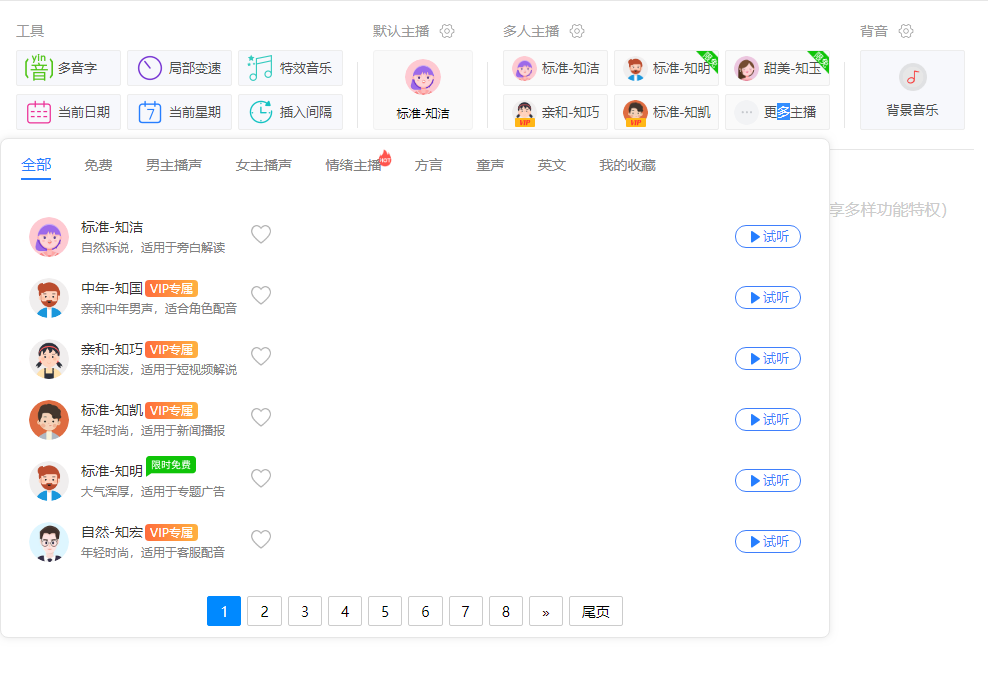The height and width of the screenshot is (688, 988).
Task: Click the 插入间隔 pause tool
Action: pyautogui.click(x=290, y=112)
